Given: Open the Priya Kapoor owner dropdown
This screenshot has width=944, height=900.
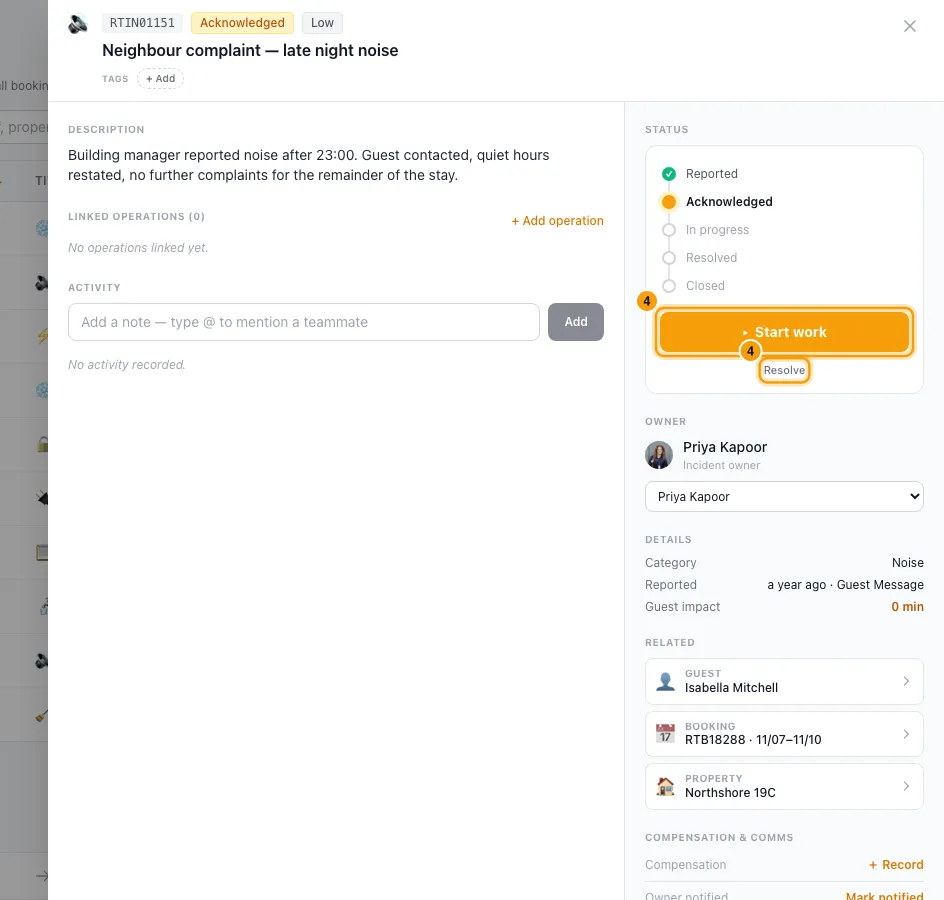Looking at the screenshot, I should (x=784, y=497).
